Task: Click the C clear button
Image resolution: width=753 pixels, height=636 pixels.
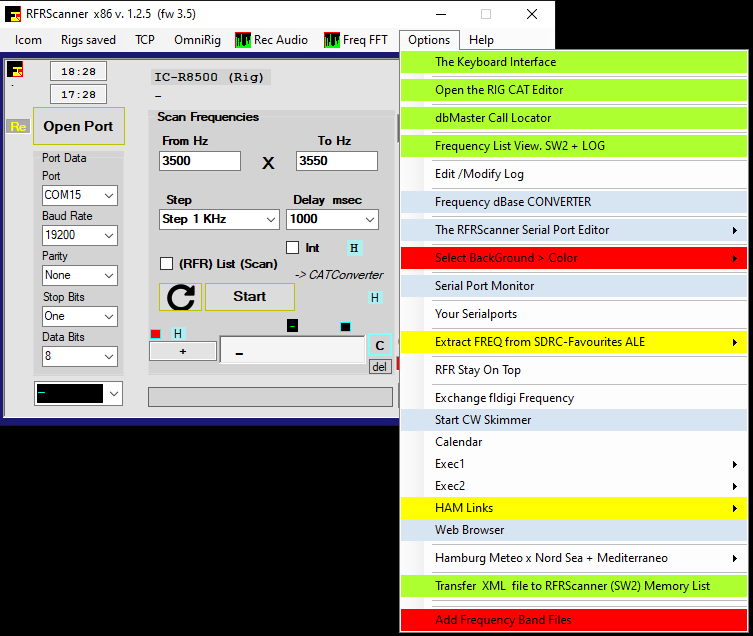Action: click(380, 345)
